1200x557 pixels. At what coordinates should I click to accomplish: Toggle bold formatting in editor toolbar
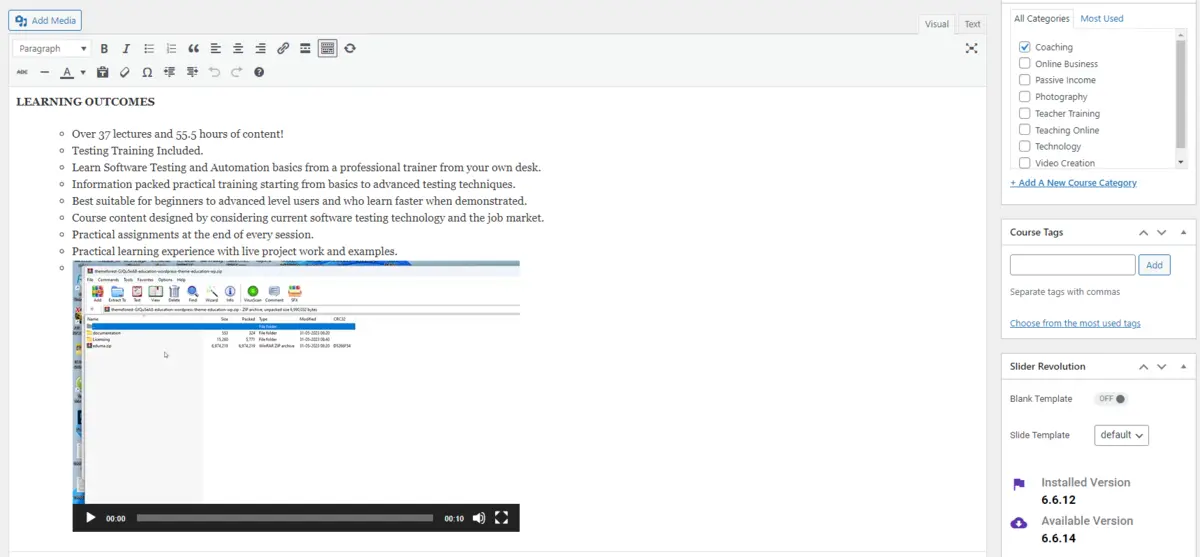[104, 48]
